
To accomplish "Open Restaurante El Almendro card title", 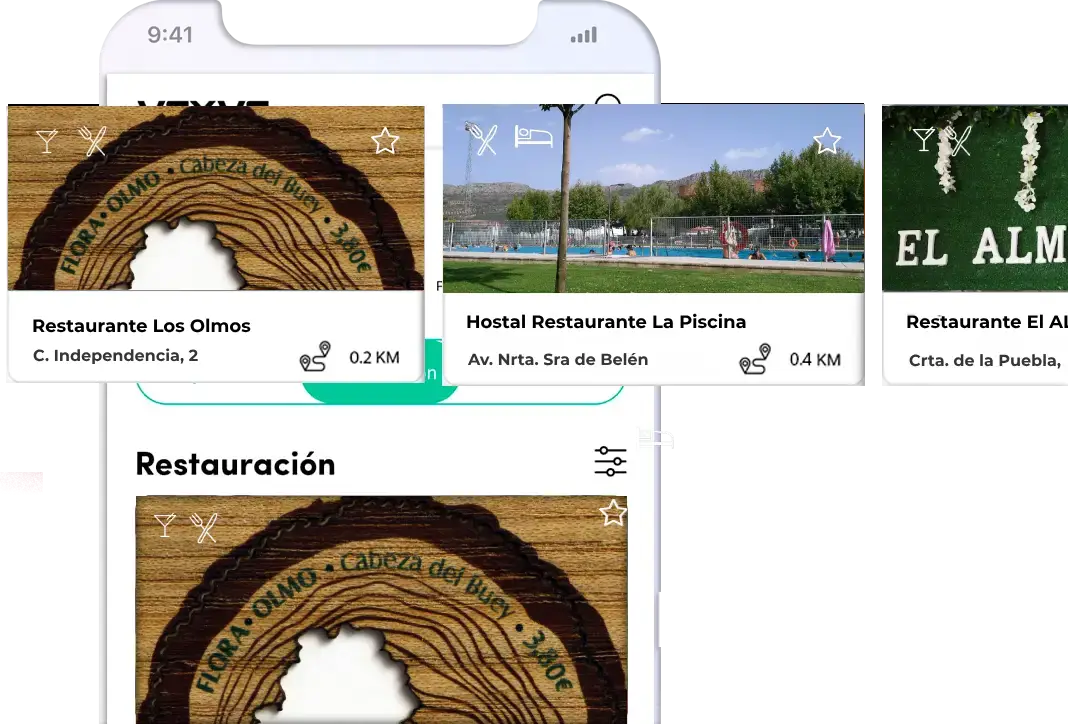I will click(x=987, y=321).
